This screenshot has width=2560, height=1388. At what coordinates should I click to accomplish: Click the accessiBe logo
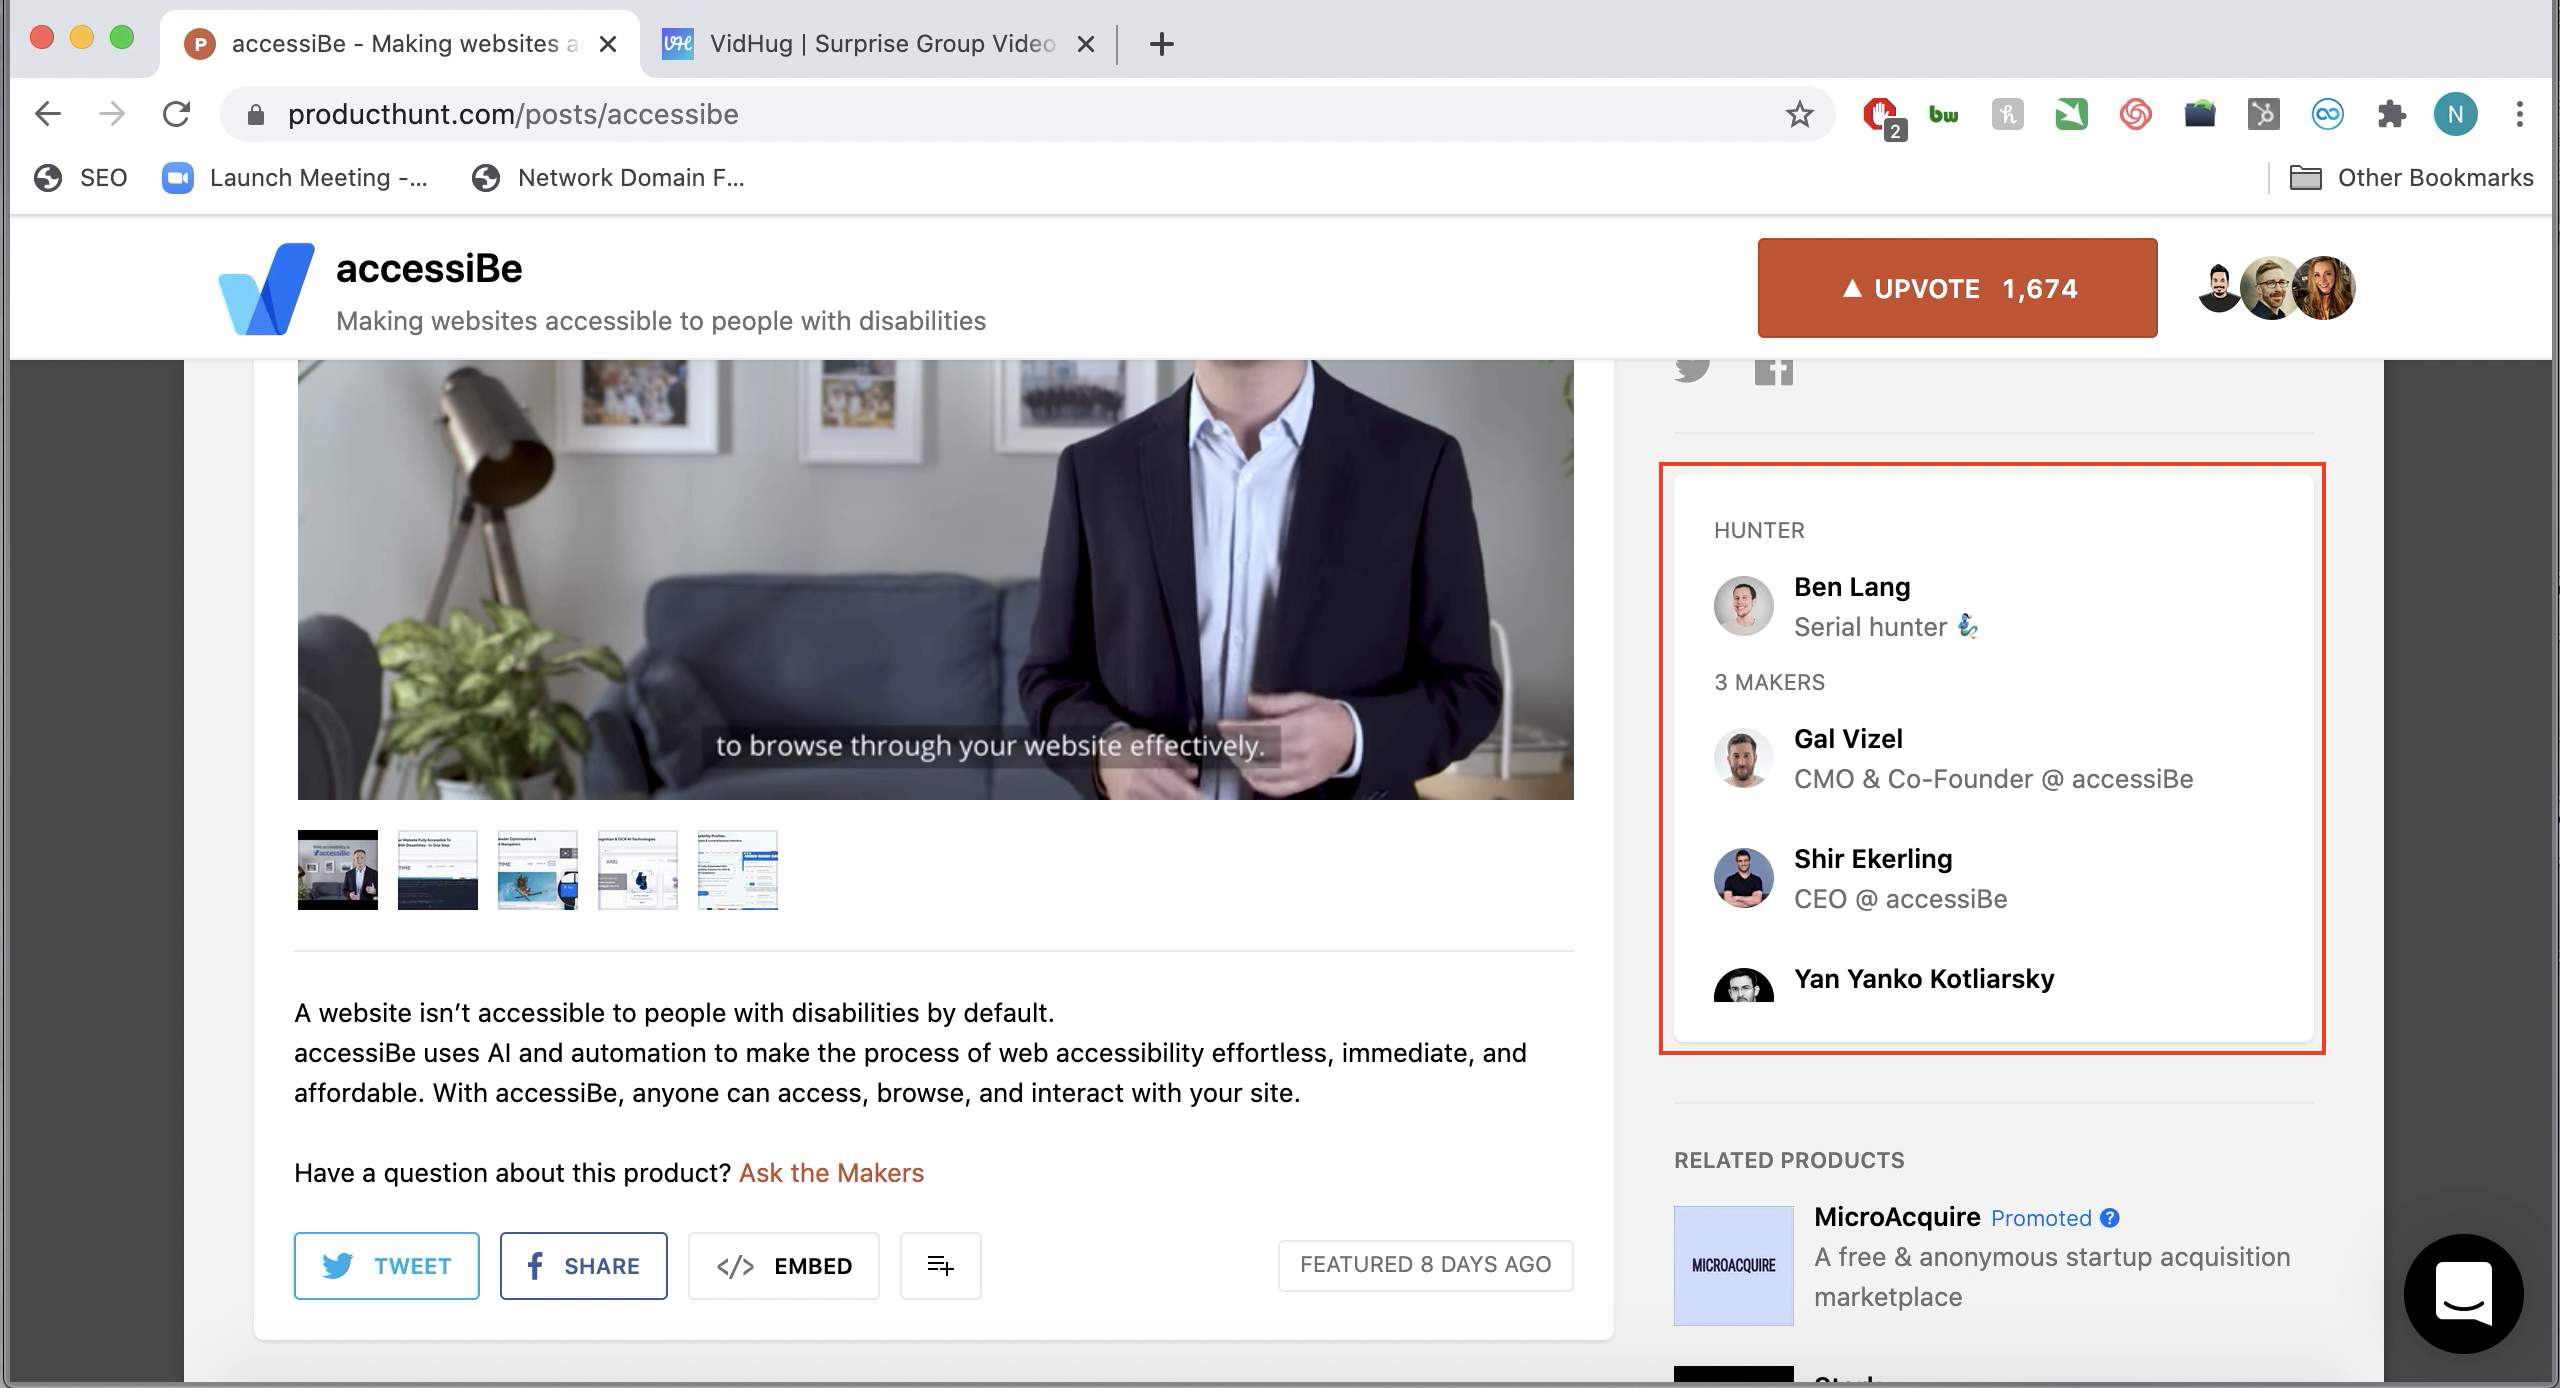(266, 289)
